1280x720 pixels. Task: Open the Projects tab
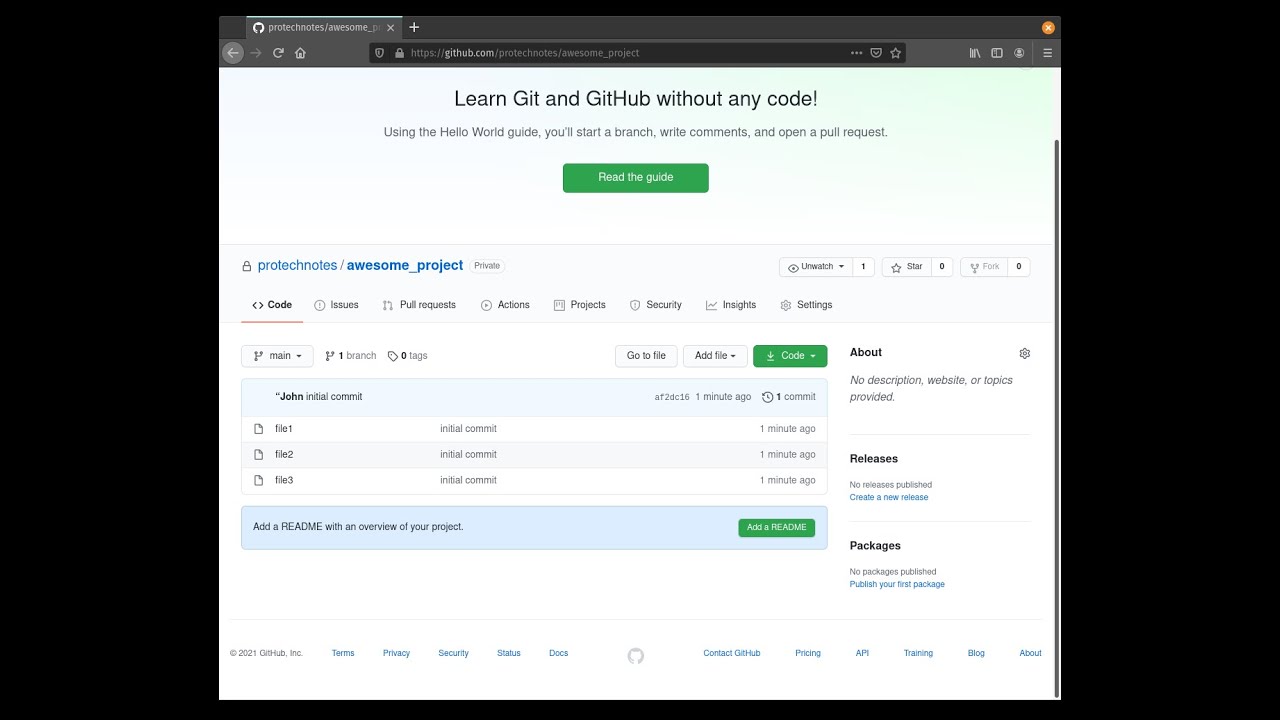coord(580,305)
